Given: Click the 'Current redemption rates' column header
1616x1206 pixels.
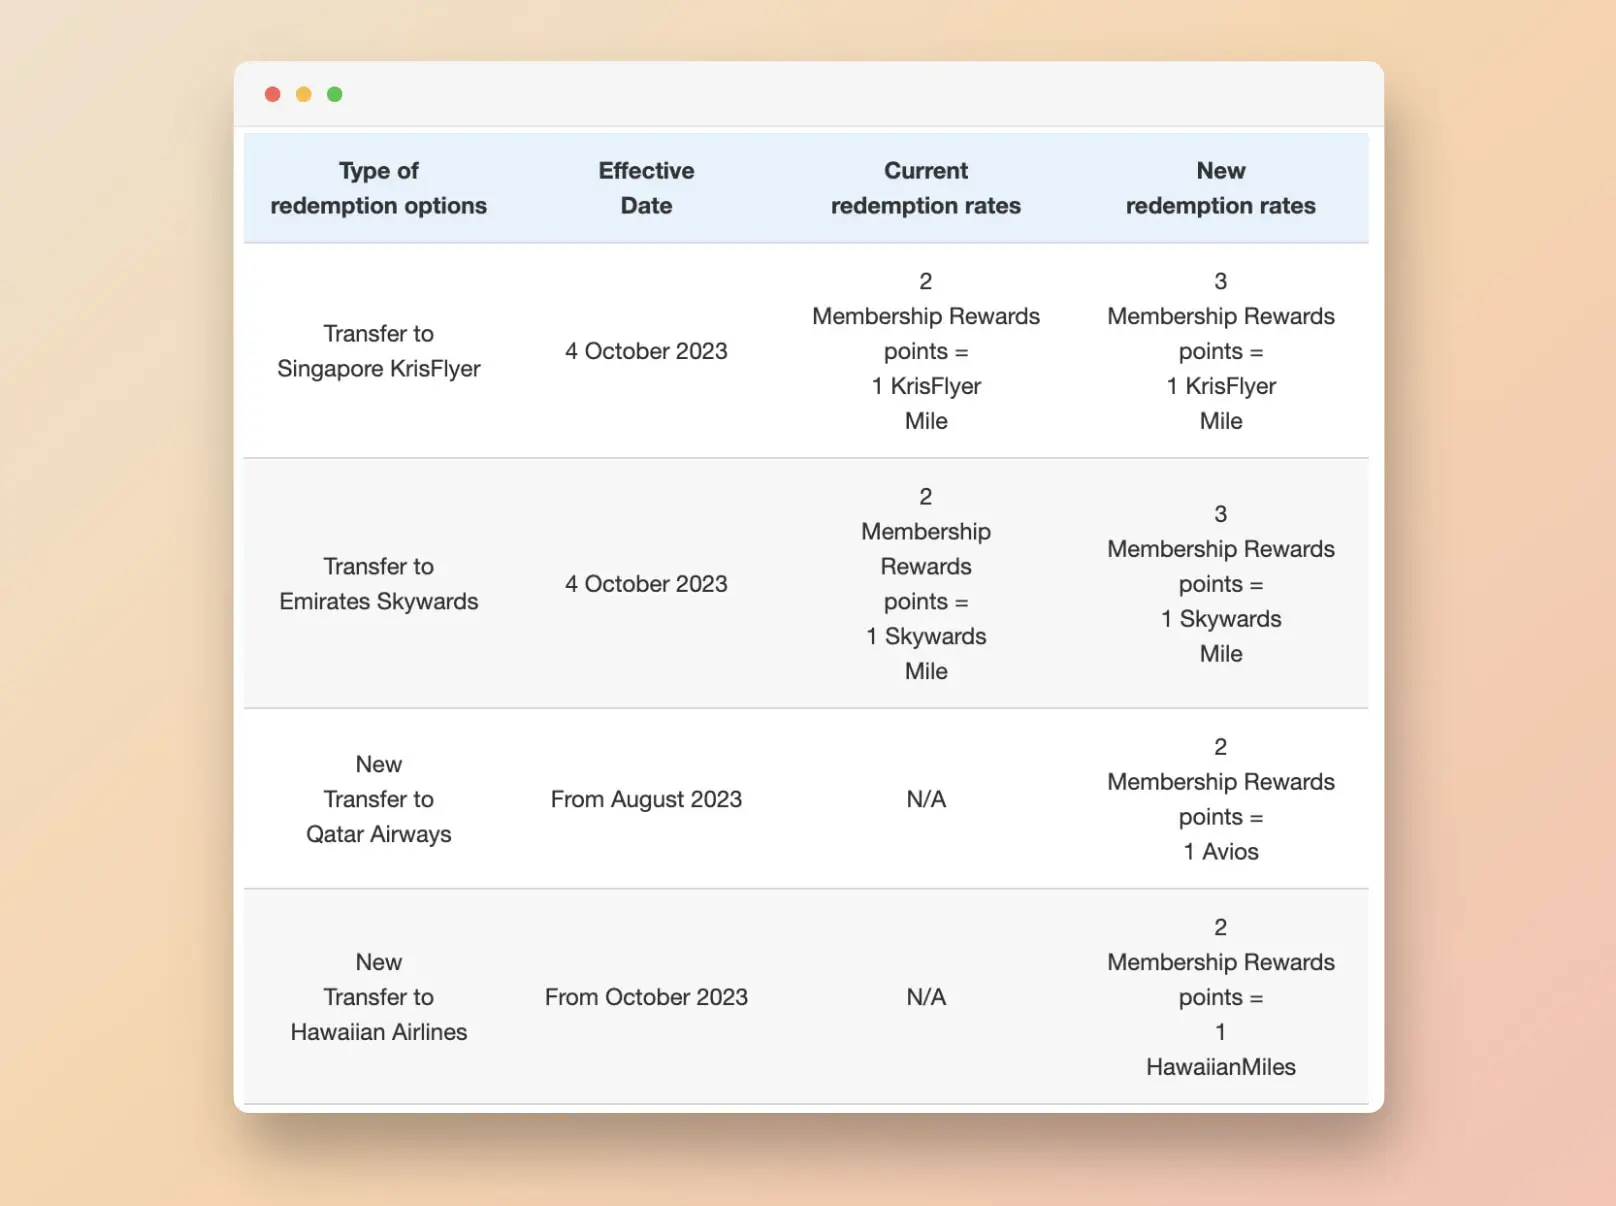Looking at the screenshot, I should tap(926, 188).
